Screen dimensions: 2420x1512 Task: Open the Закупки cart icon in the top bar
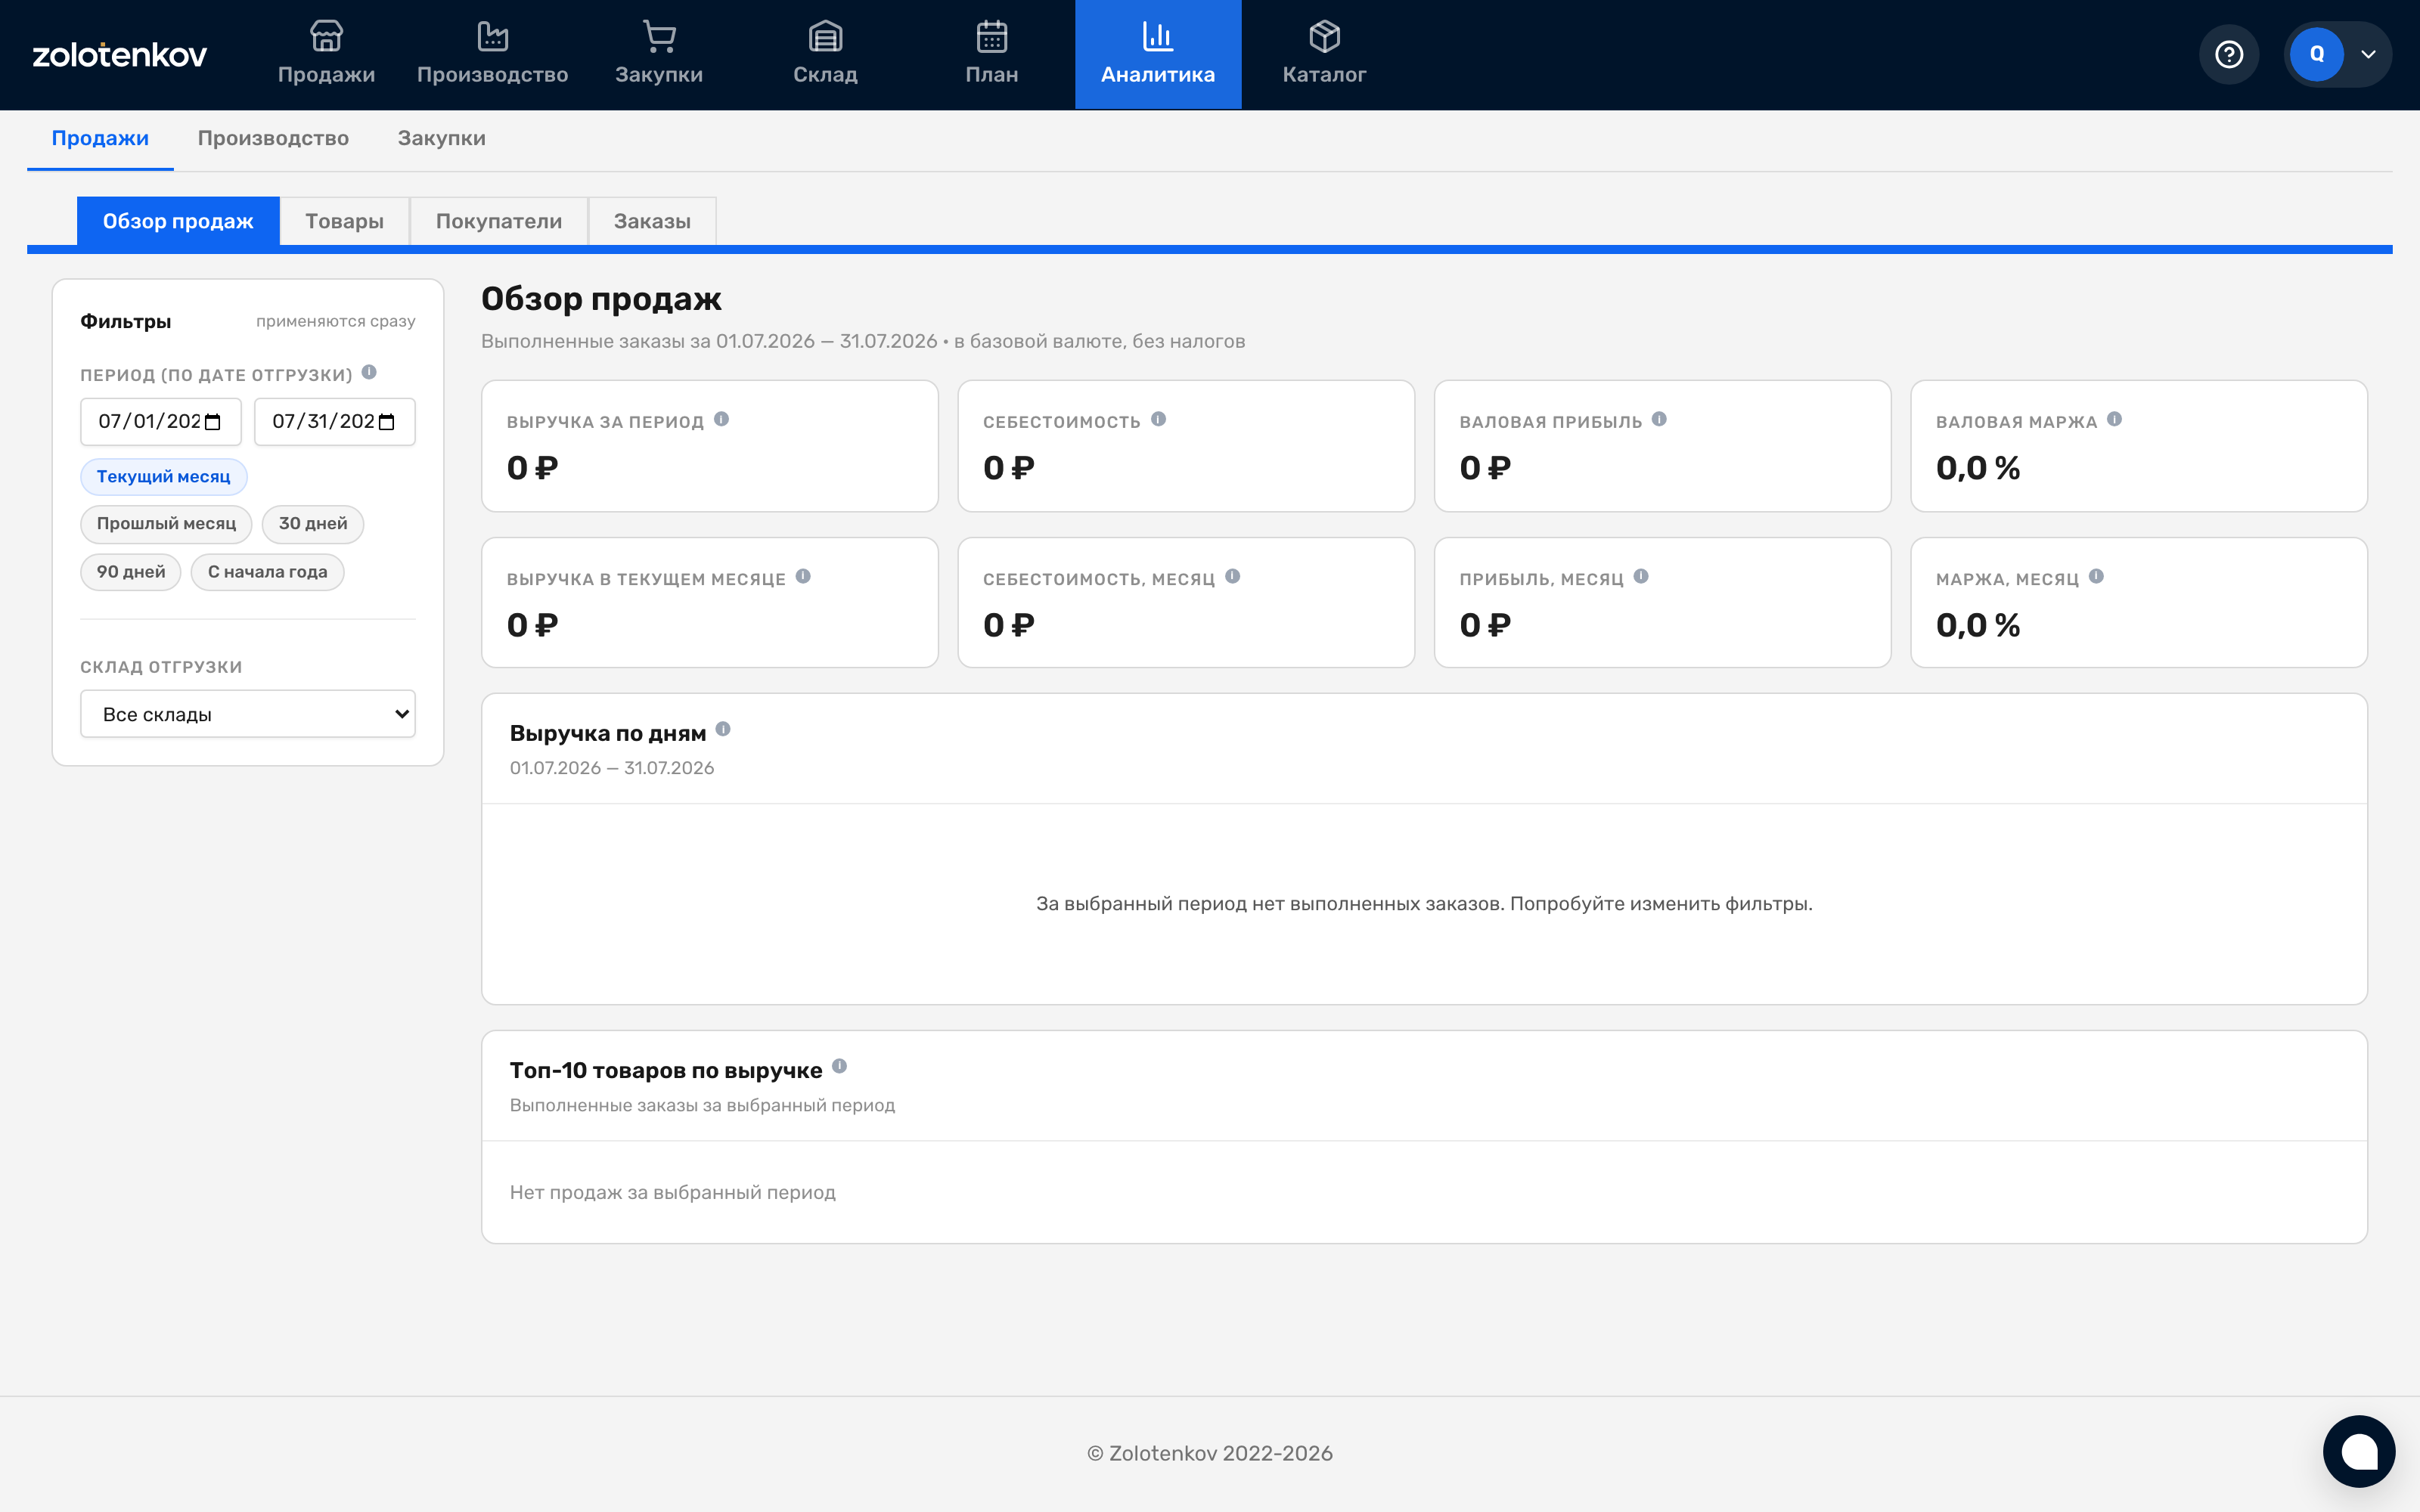click(659, 37)
